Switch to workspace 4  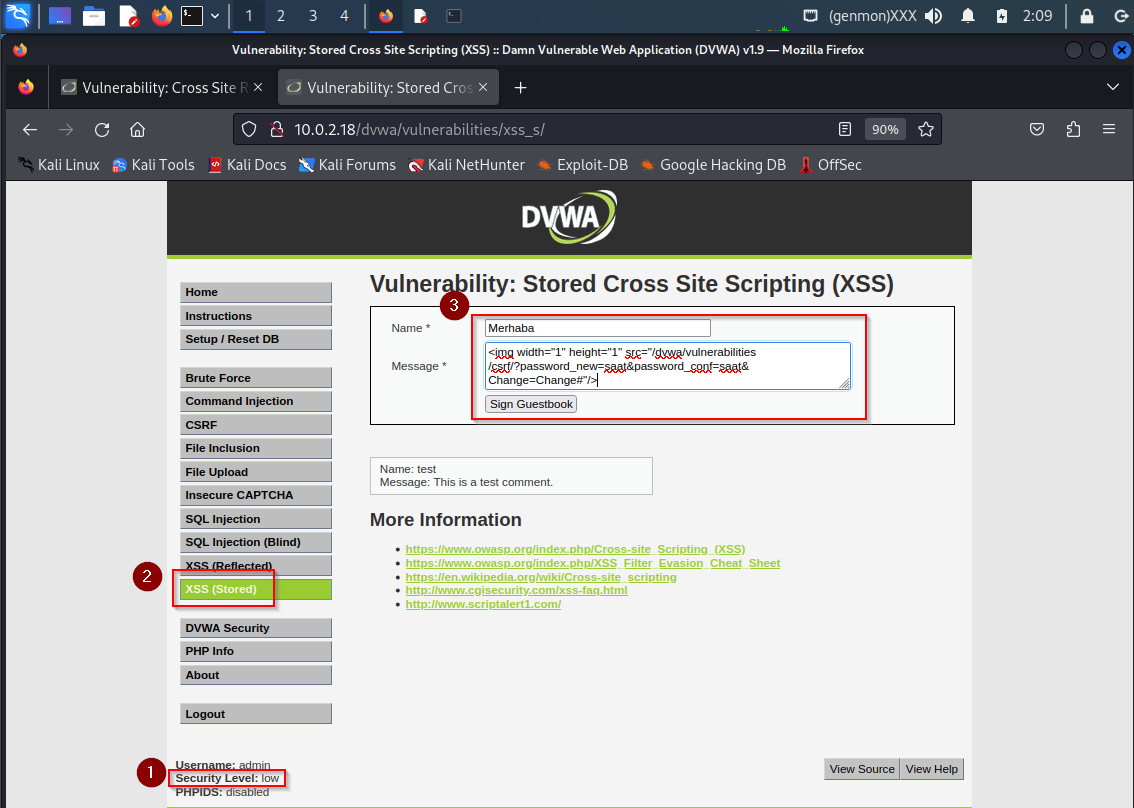344,15
